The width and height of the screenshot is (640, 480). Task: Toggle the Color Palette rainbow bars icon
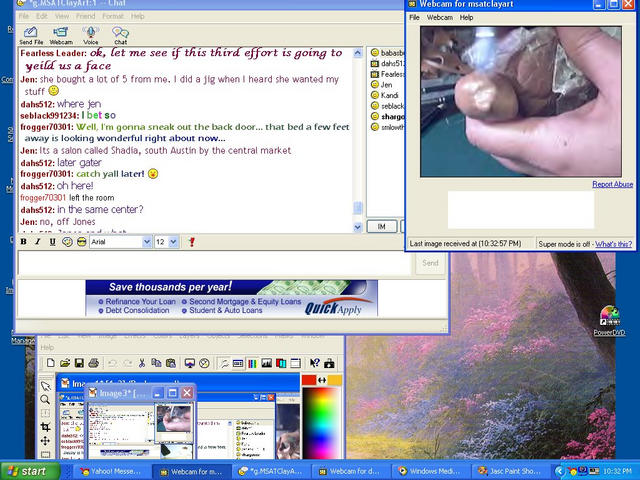252,363
